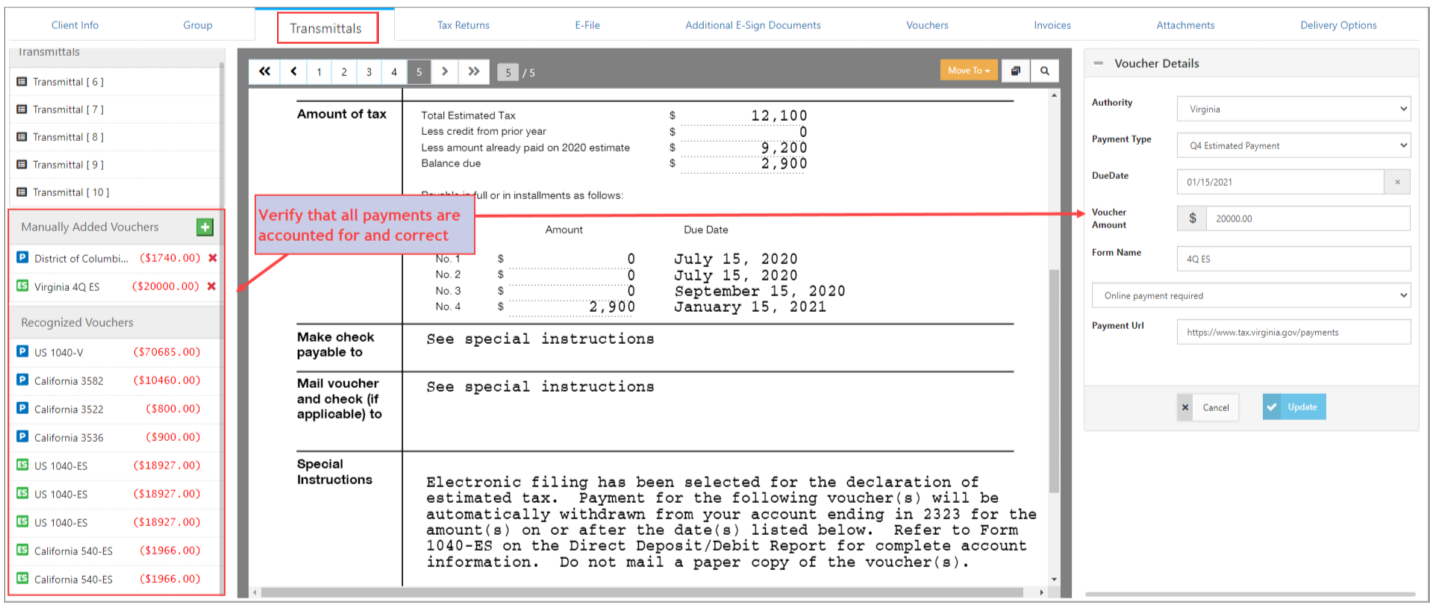Add a manual voucher with green plus
Viewport: 1438px width, 609px height.
205,227
